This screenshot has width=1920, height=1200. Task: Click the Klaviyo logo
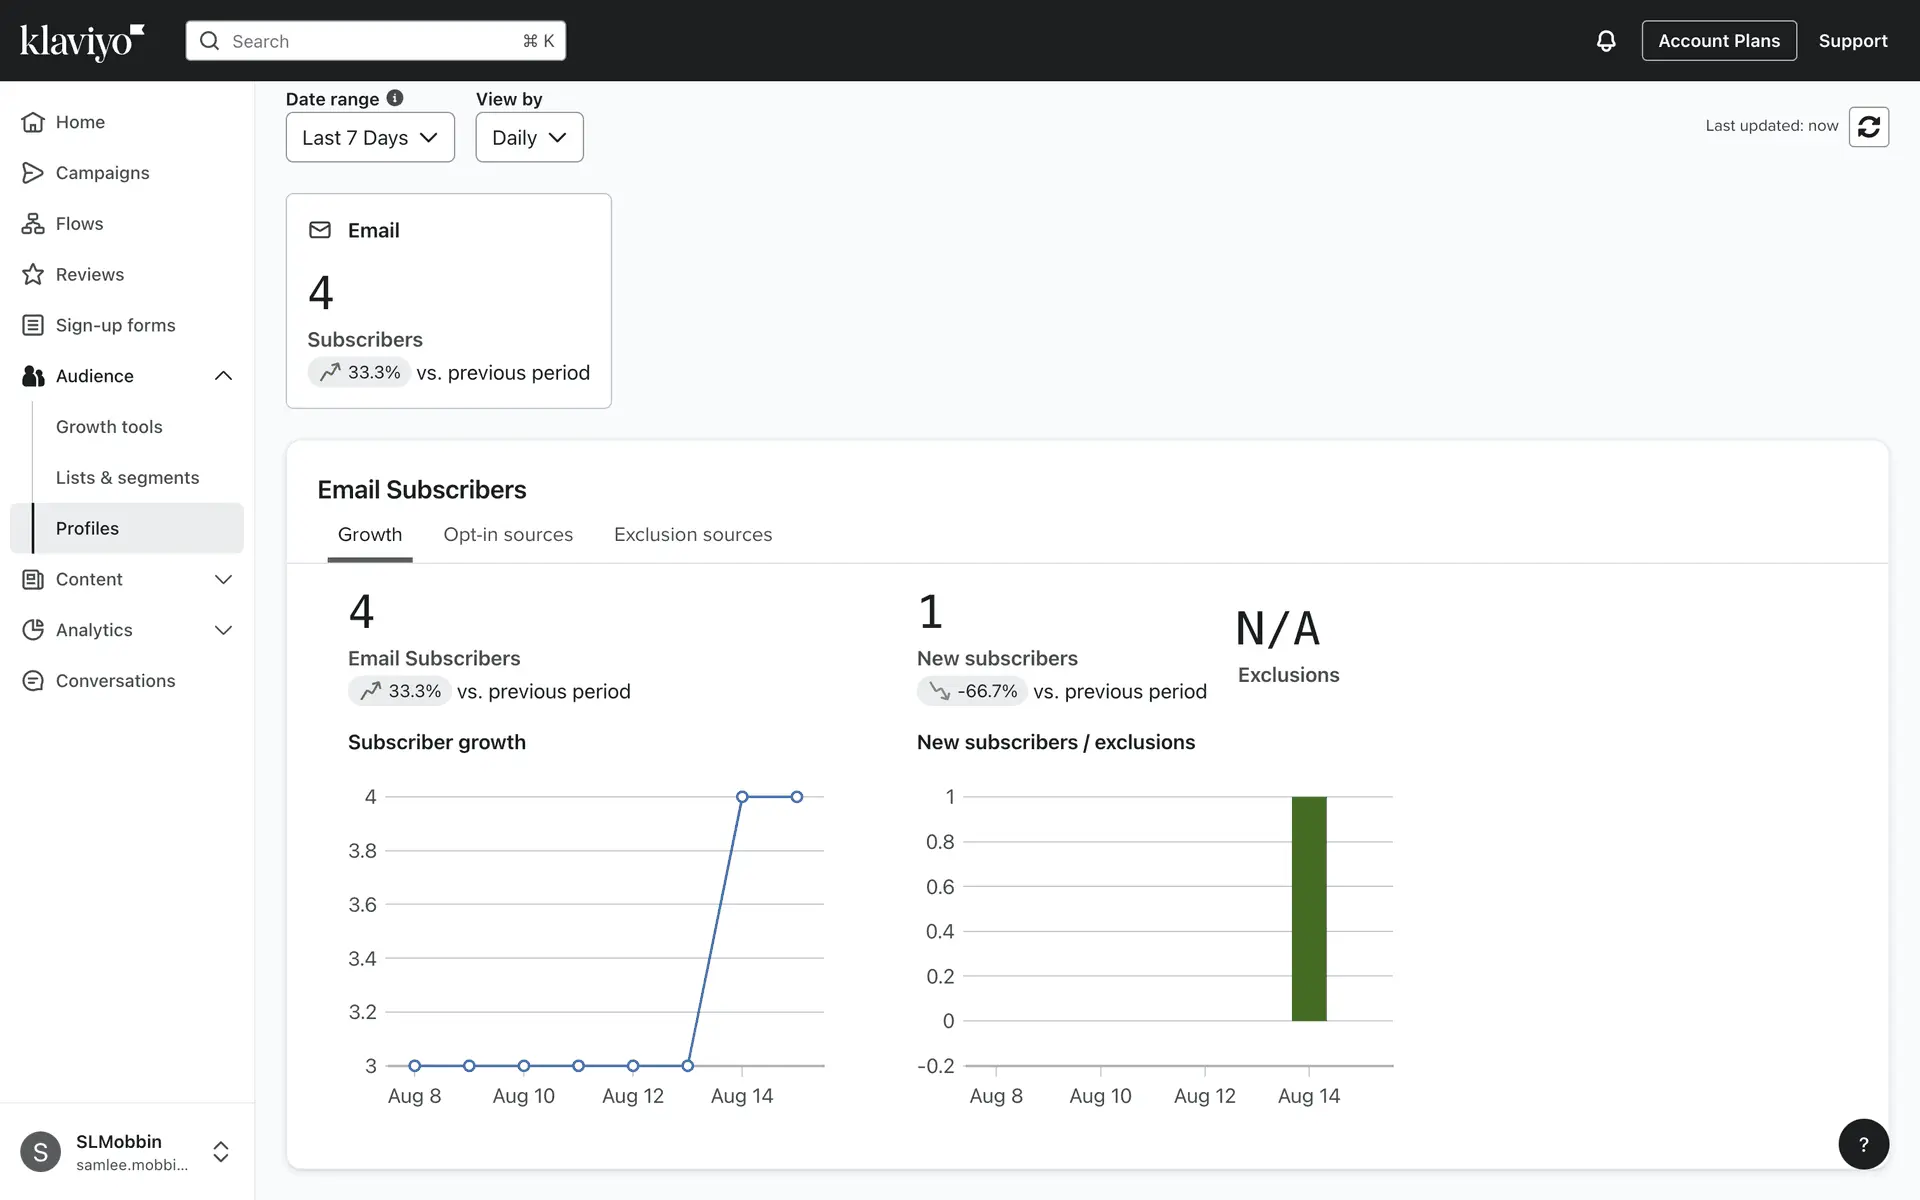point(82,41)
